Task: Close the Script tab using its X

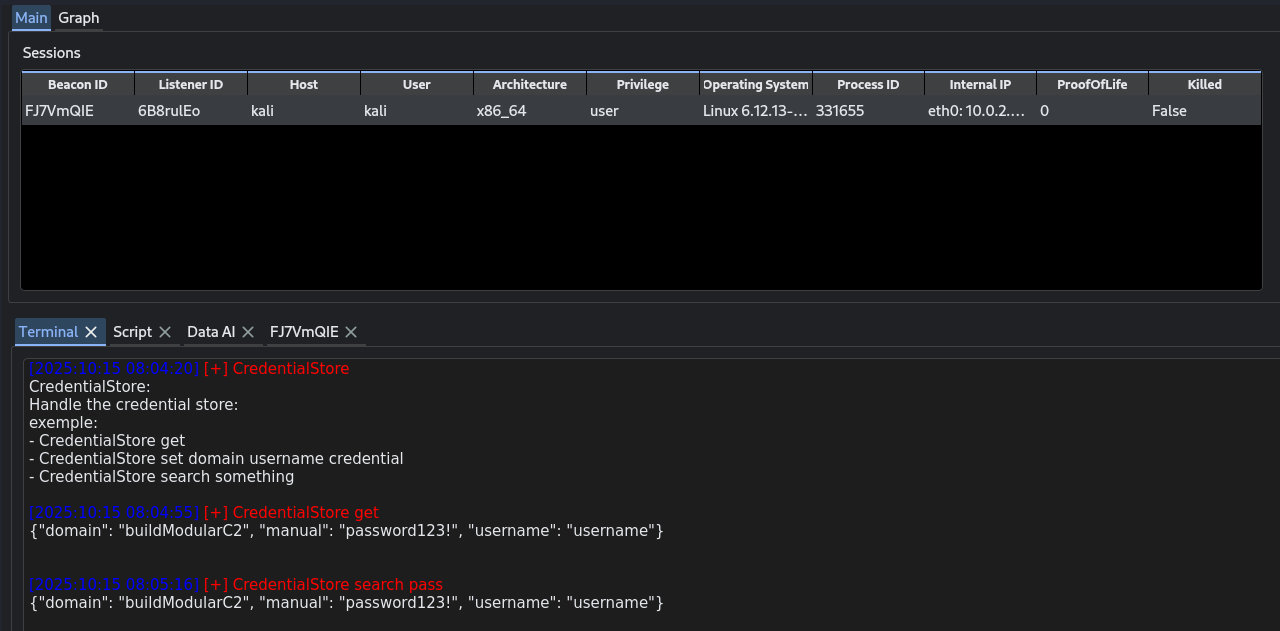Action: [x=165, y=332]
